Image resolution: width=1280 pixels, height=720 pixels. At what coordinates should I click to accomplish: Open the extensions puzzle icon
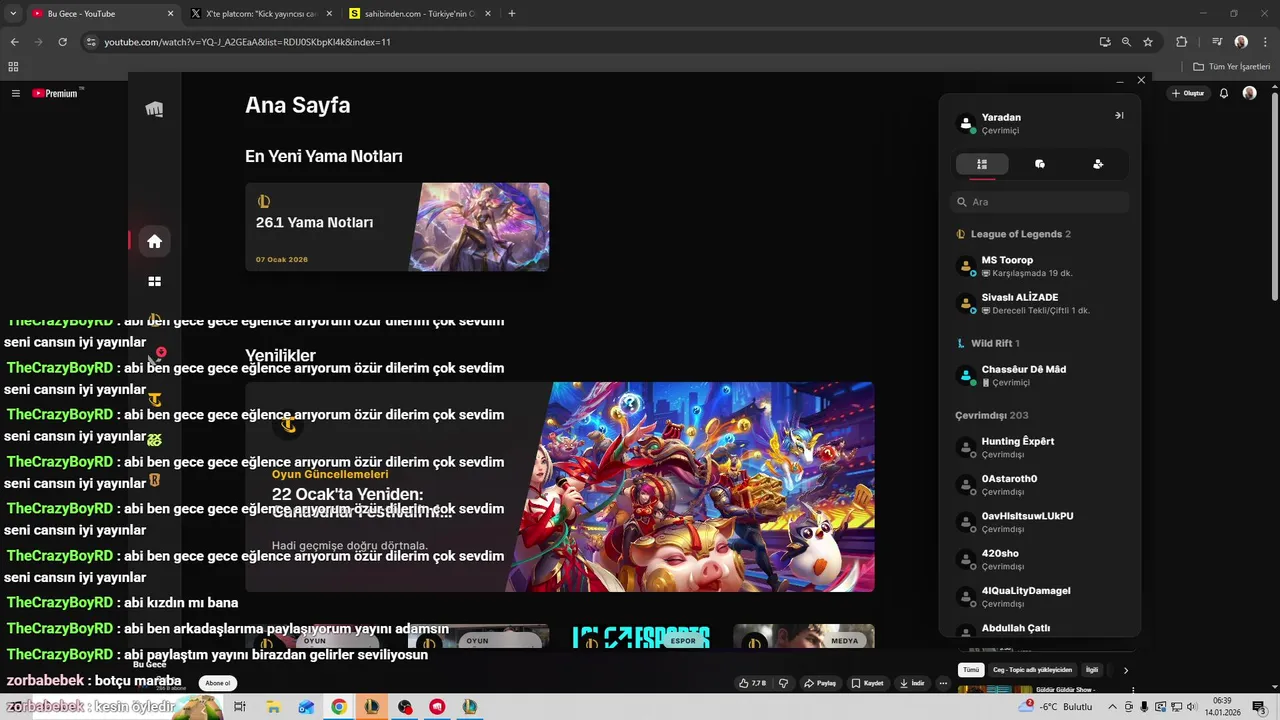point(1182,42)
